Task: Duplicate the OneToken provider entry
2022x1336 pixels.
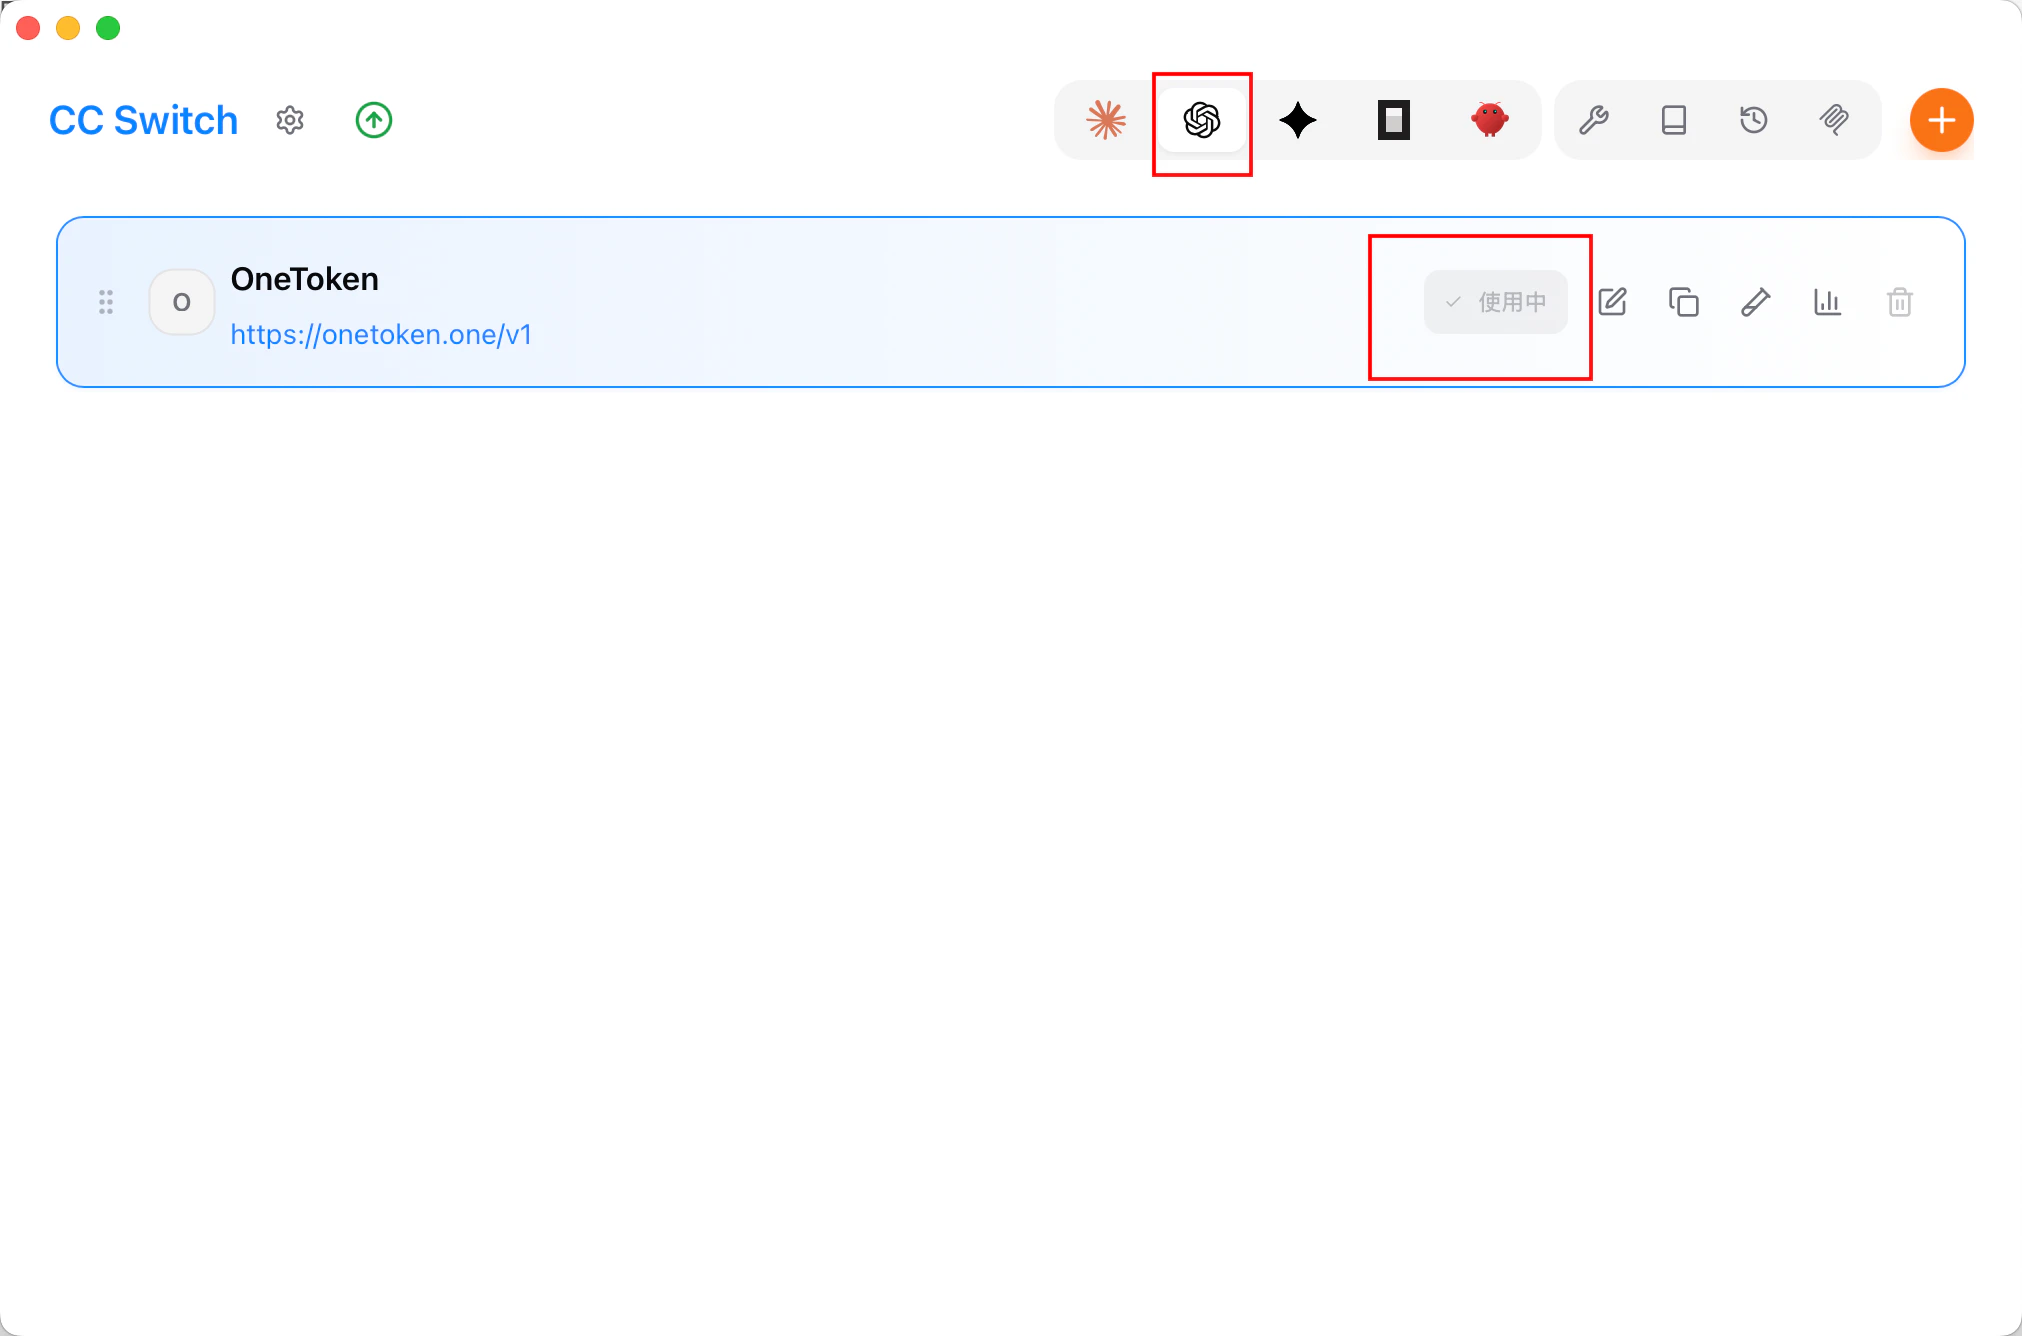Action: (1684, 302)
